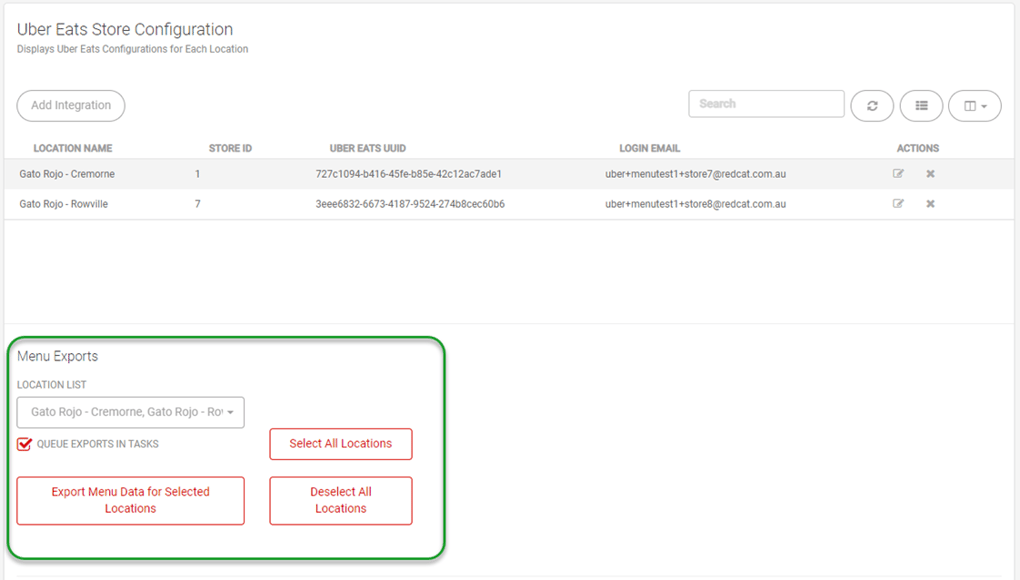The width and height of the screenshot is (1020, 580).
Task: Select the Rowville login email cell
Action: (x=695, y=204)
